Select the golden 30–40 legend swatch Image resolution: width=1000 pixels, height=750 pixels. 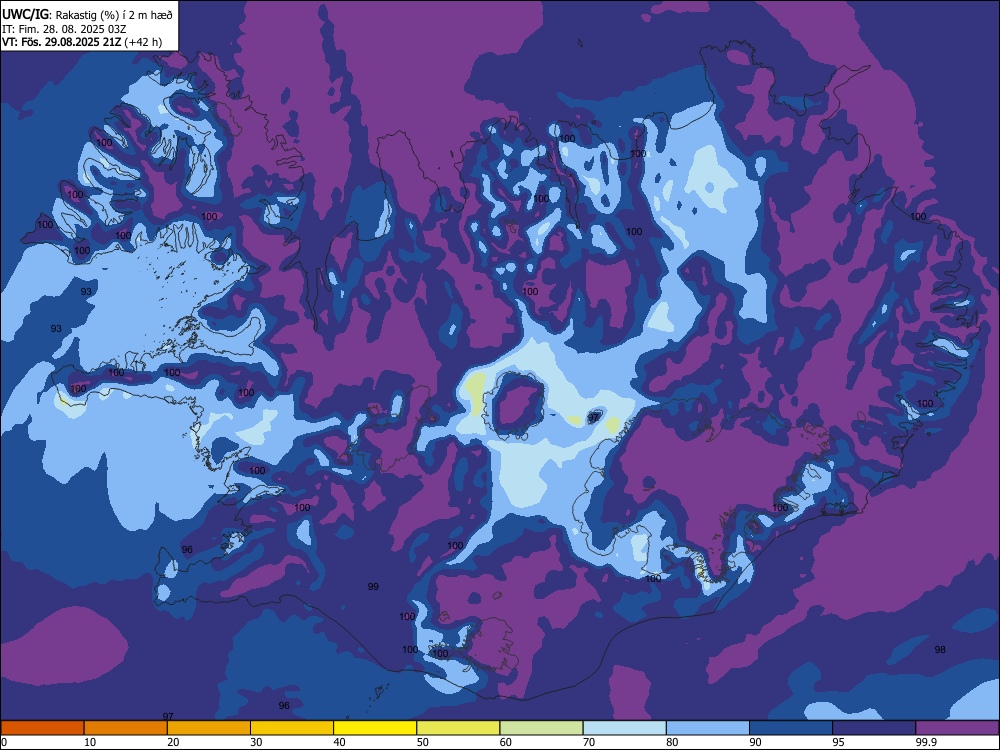pyautogui.click(x=292, y=728)
